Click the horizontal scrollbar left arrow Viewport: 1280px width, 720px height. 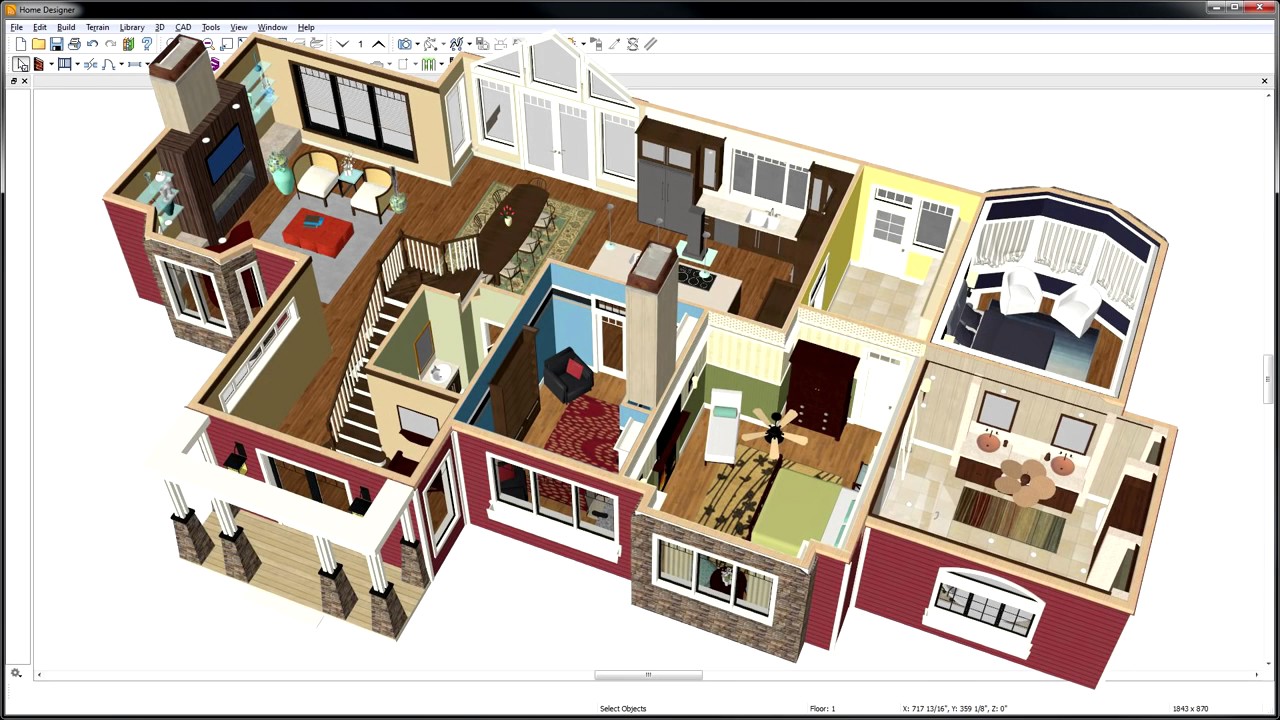point(39,675)
